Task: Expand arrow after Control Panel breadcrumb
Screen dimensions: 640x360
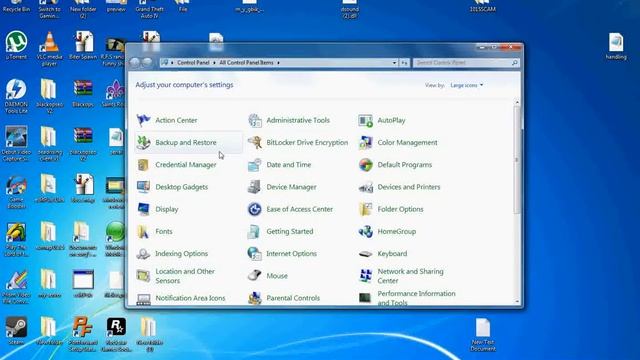Action: pos(214,63)
